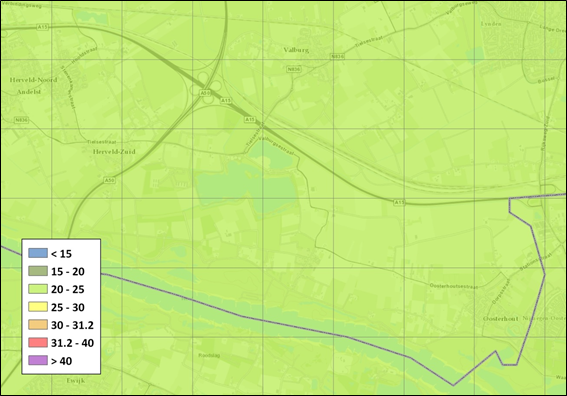
Task: Click the 'Herveld-Zuid' place label
Action: pyautogui.click(x=114, y=152)
